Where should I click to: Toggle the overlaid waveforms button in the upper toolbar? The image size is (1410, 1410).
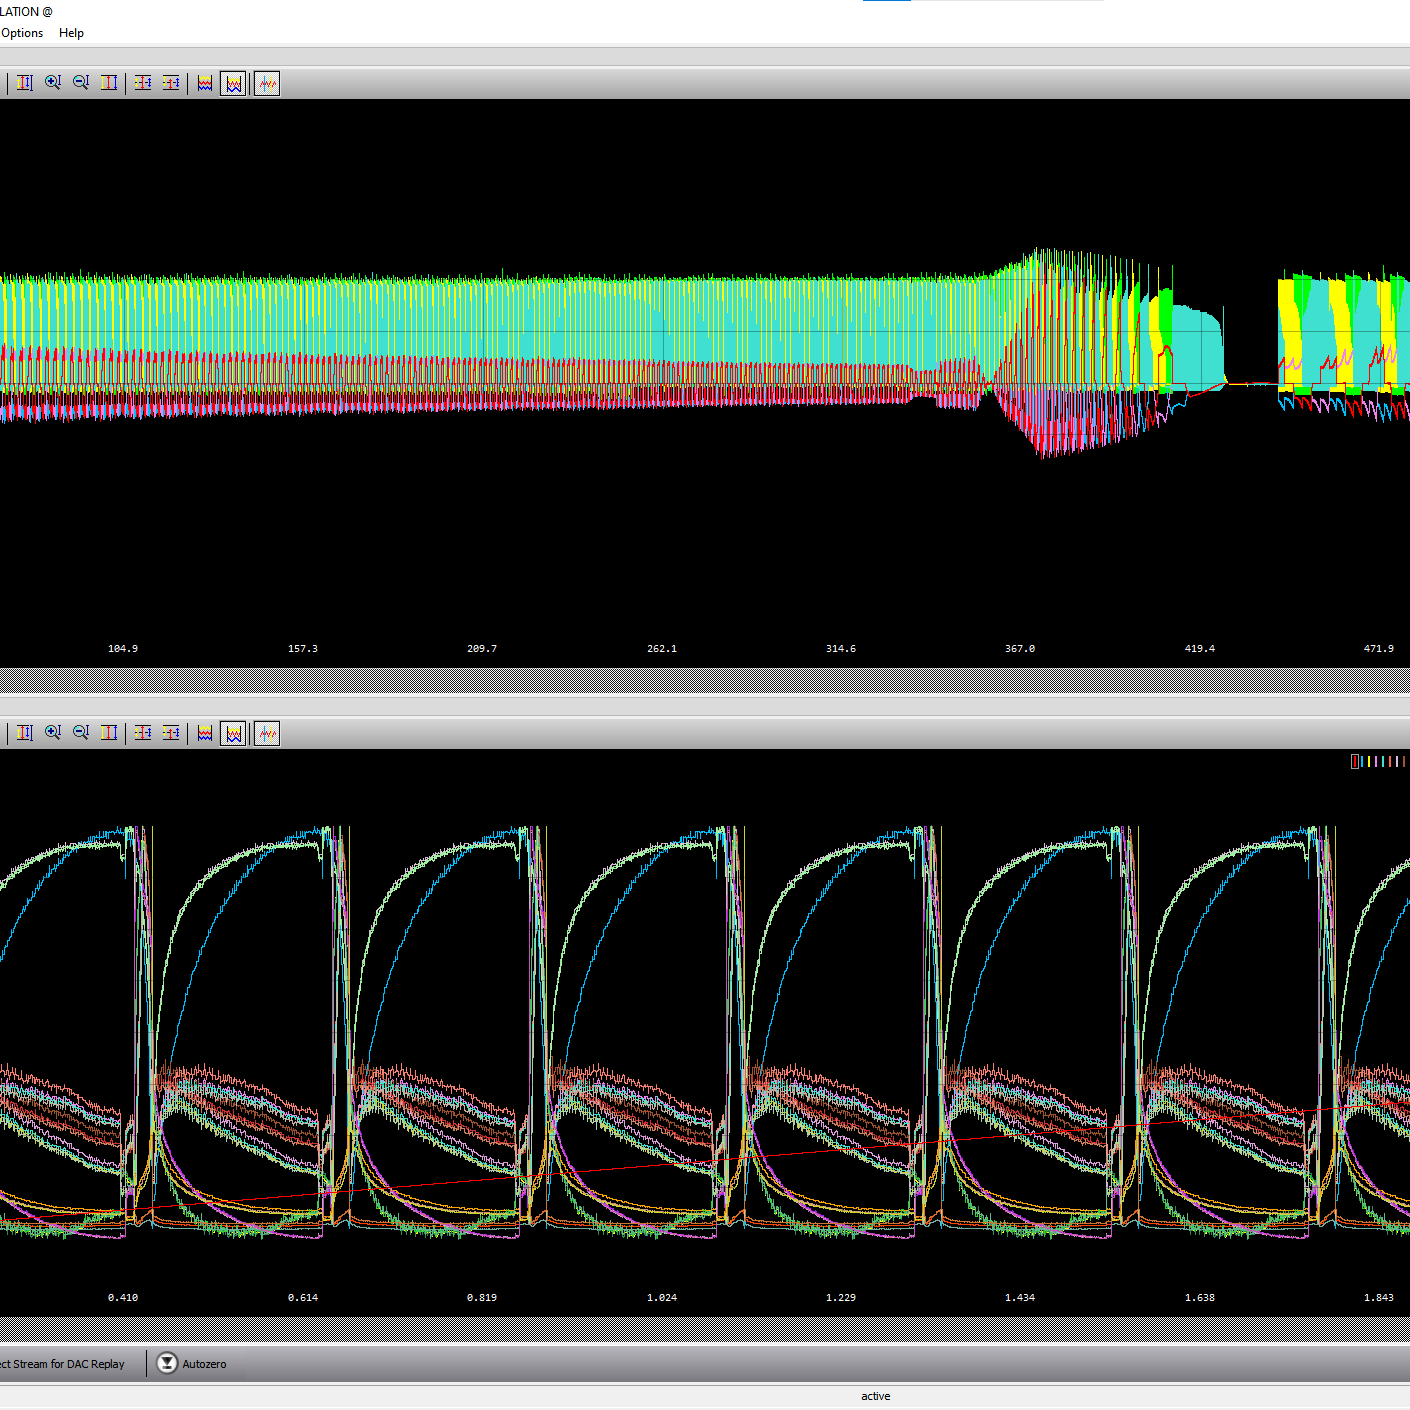(233, 83)
